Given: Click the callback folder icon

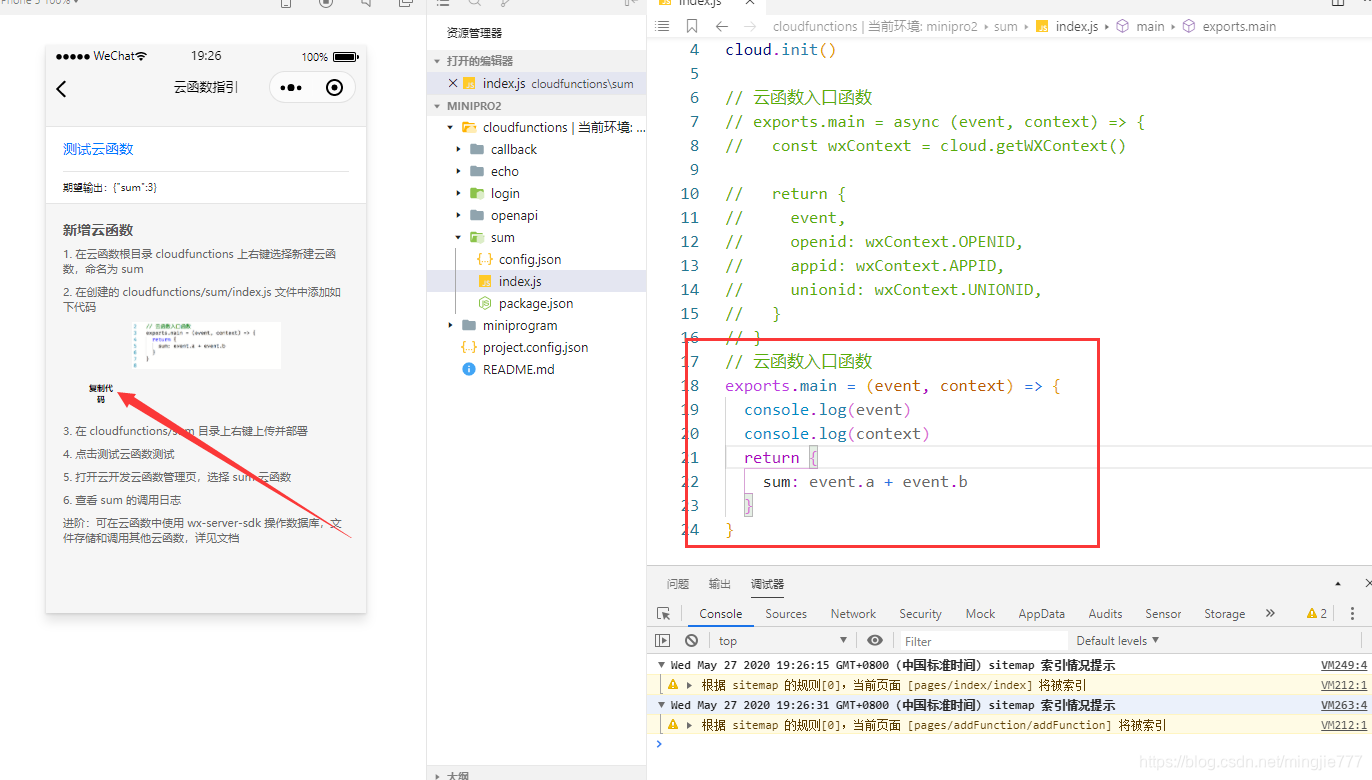Looking at the screenshot, I should pyautogui.click(x=477, y=149).
